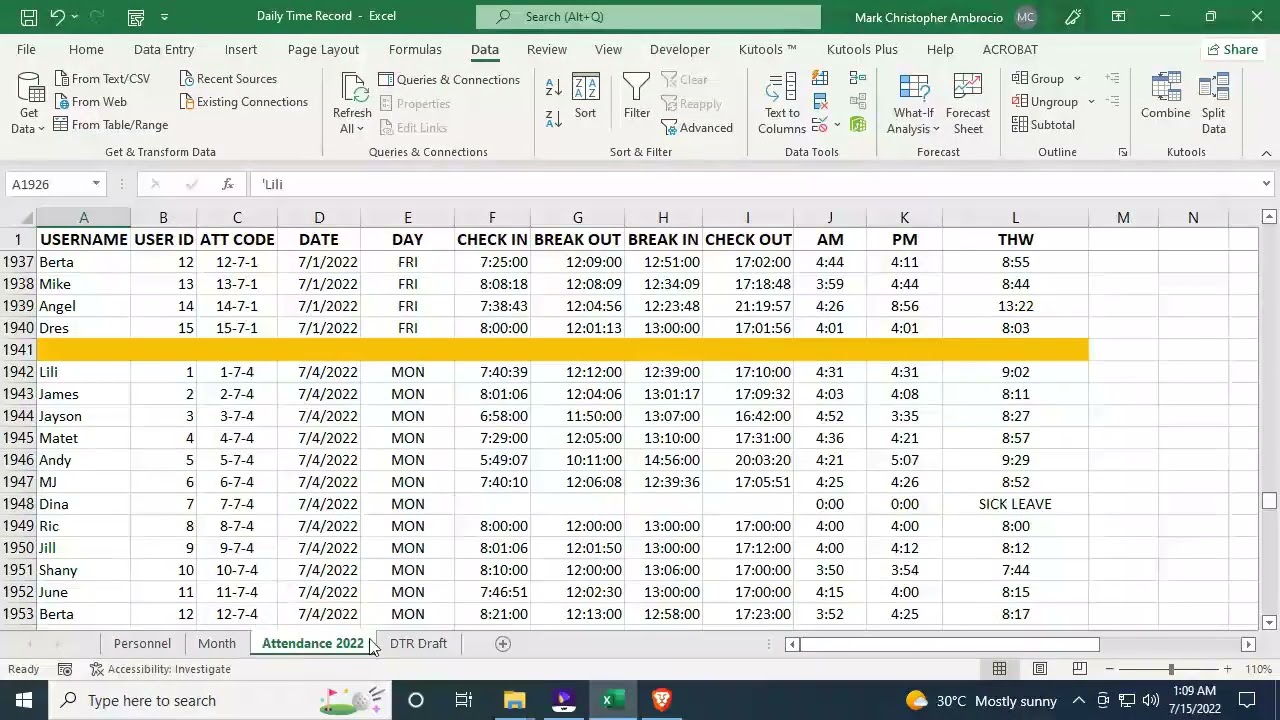Viewport: 1280px width, 720px height.
Task: Collapse the ribbon
Action: tap(1266, 153)
